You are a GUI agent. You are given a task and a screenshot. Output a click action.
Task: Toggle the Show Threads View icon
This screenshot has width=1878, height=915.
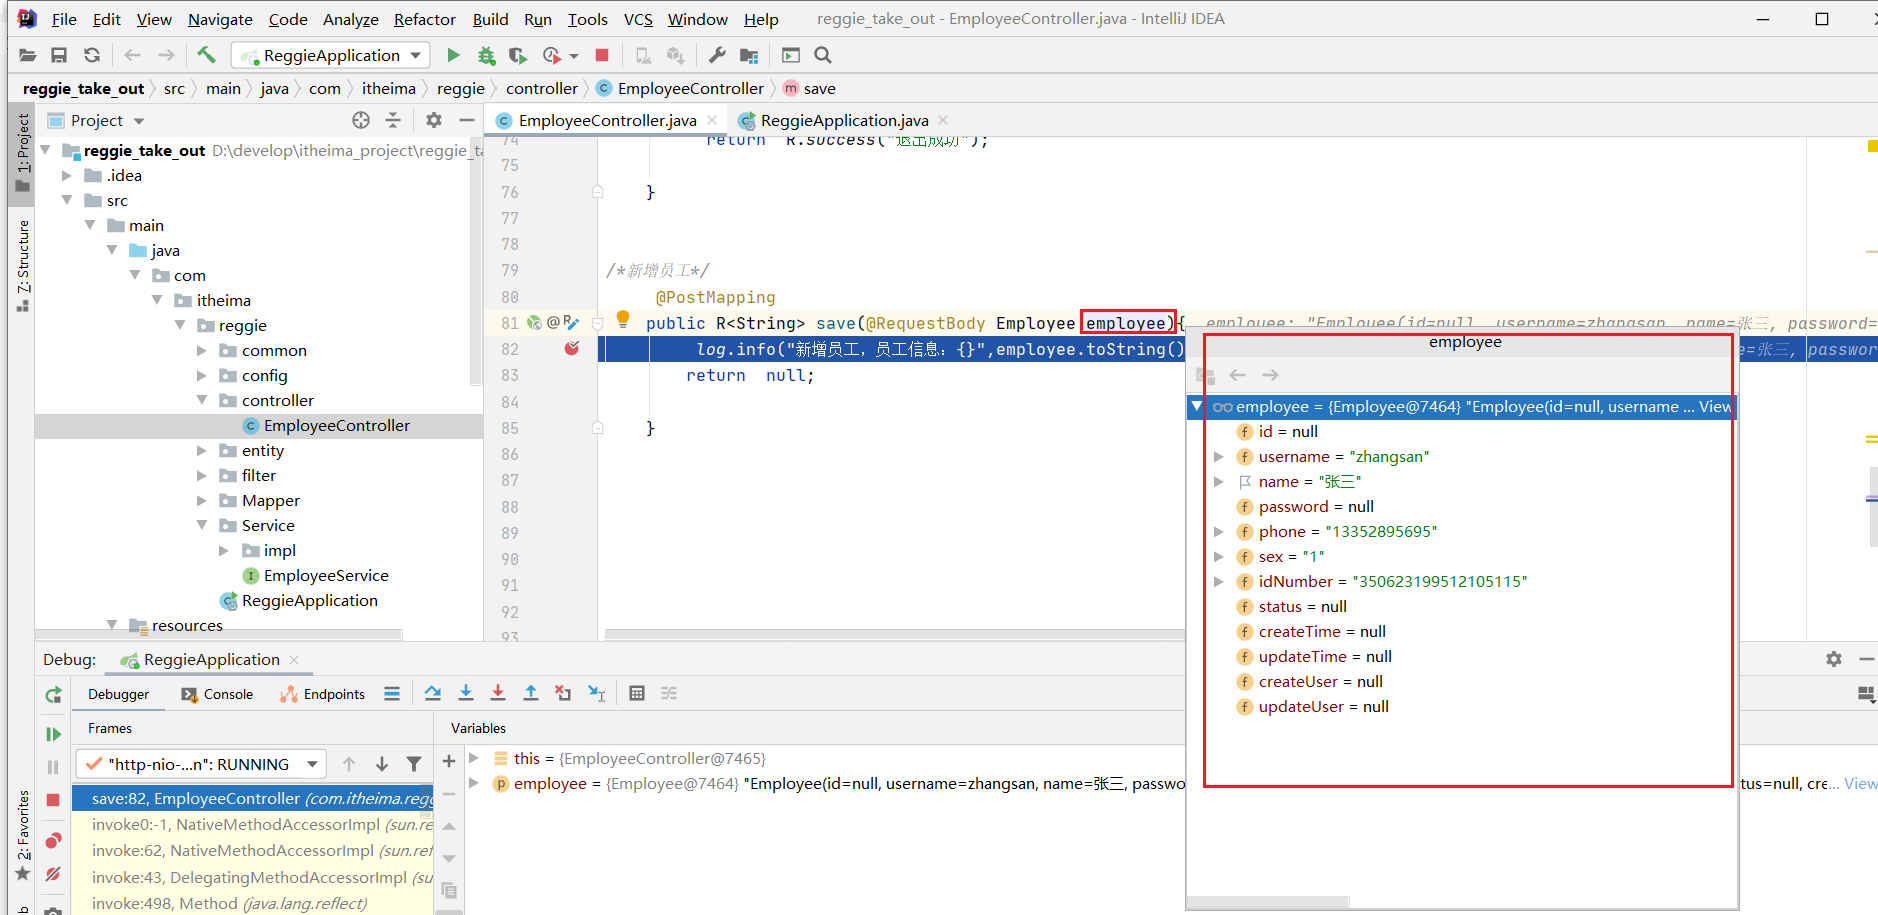(391, 693)
